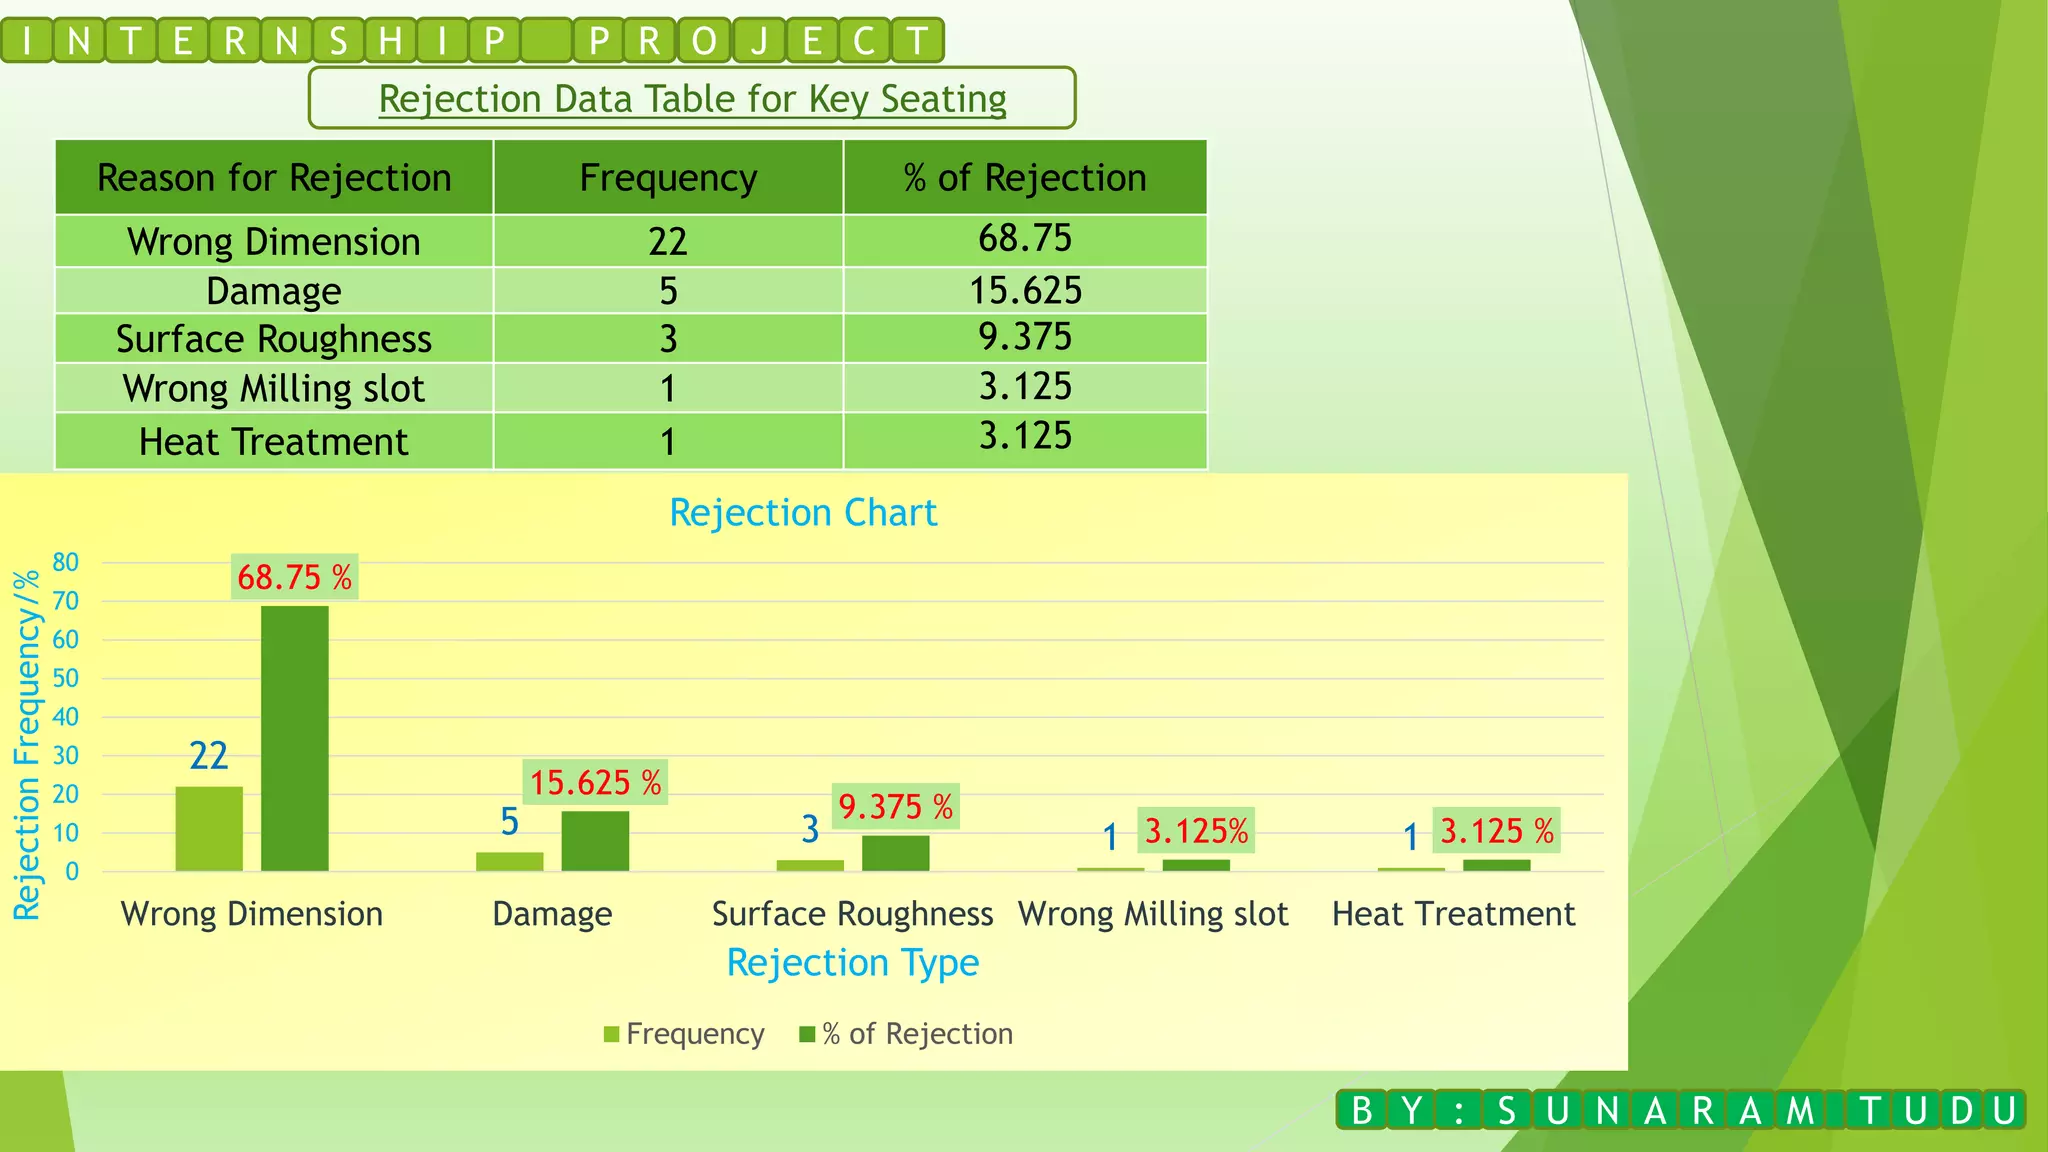Select the Frequency legend swatch

pos(611,1034)
